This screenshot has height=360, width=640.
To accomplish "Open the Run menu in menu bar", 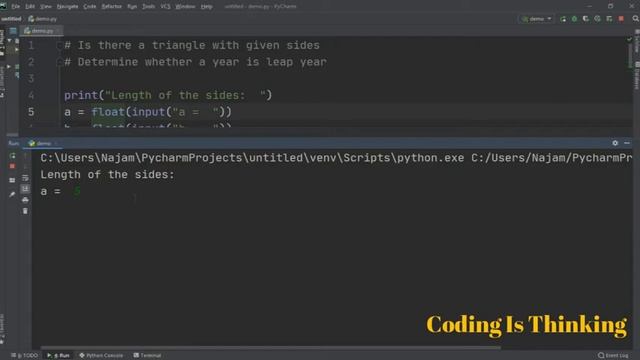I will (132, 7).
